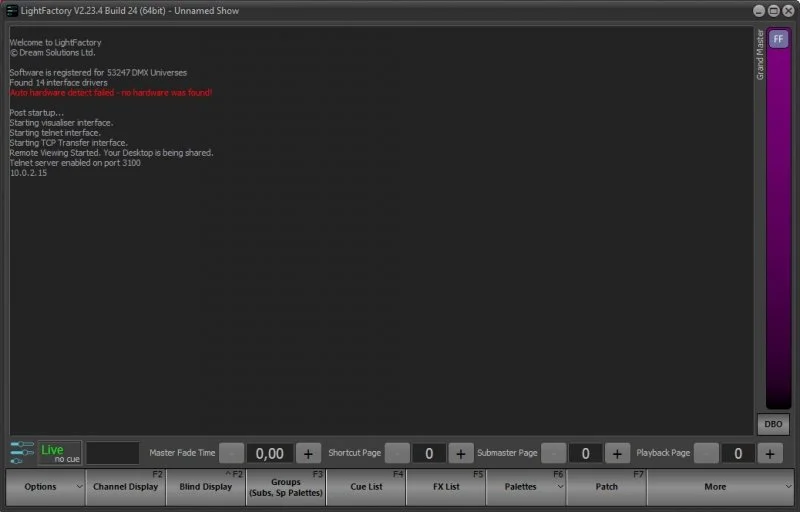The width and height of the screenshot is (800, 512).
Task: Click the 'Starting visualiser interface' line
Action: [61, 123]
